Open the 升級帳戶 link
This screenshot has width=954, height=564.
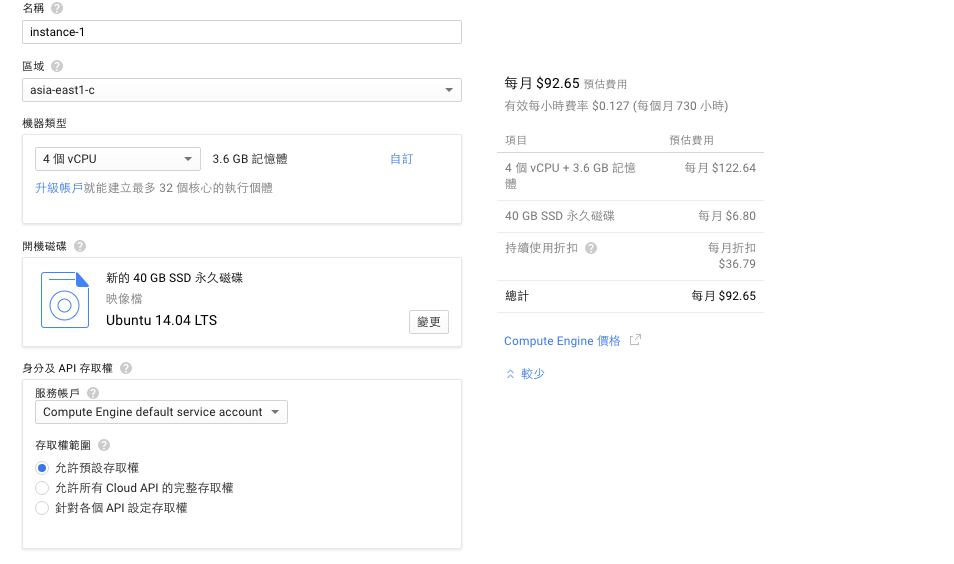(x=58, y=188)
